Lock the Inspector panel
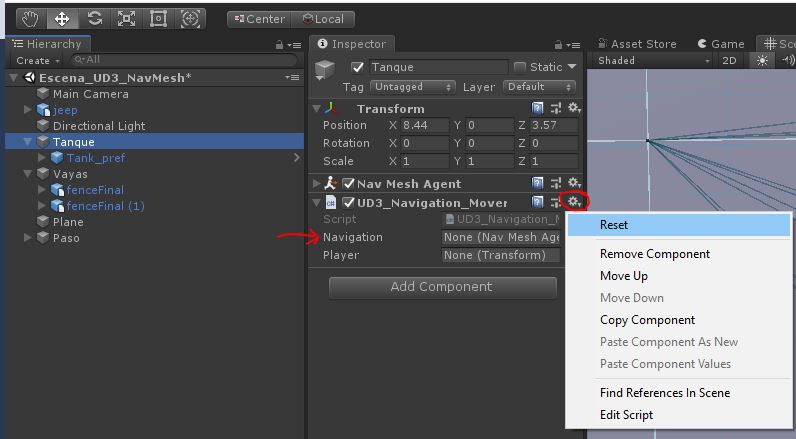Screen dimensions: 796x439 (558, 45)
